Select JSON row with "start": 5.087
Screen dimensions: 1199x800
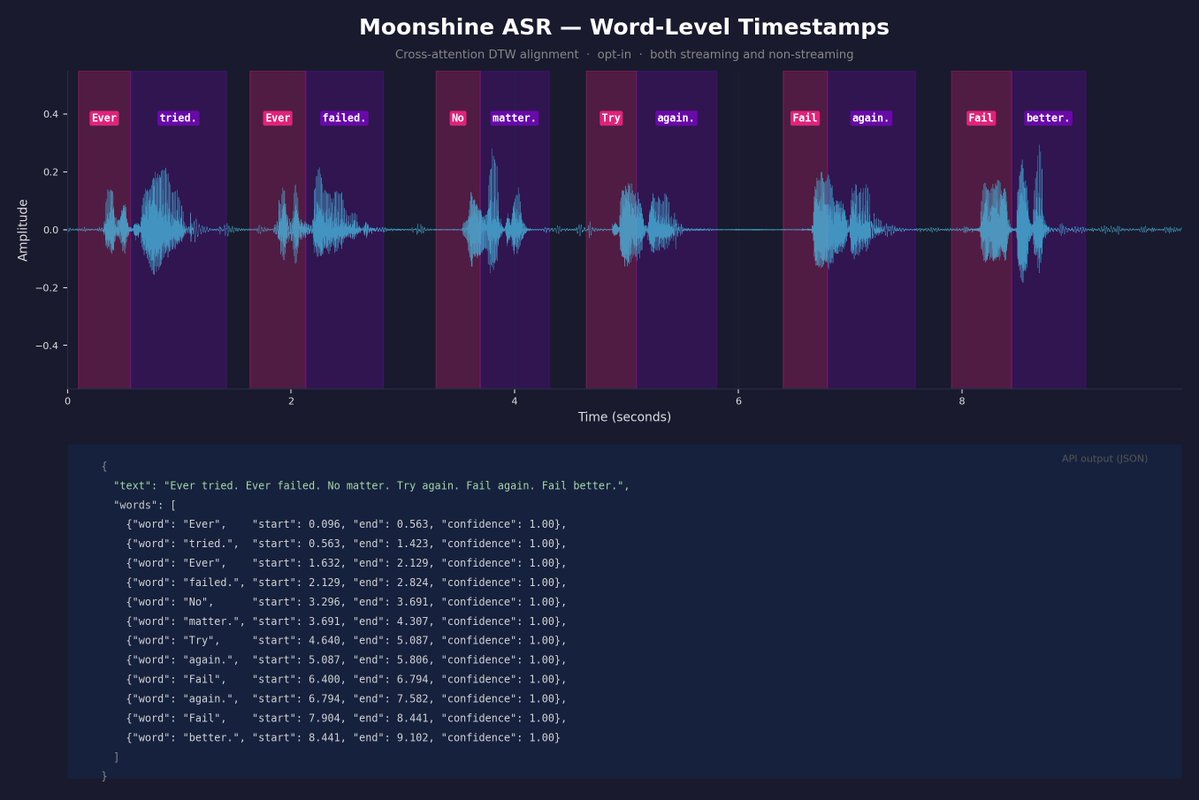coord(346,660)
